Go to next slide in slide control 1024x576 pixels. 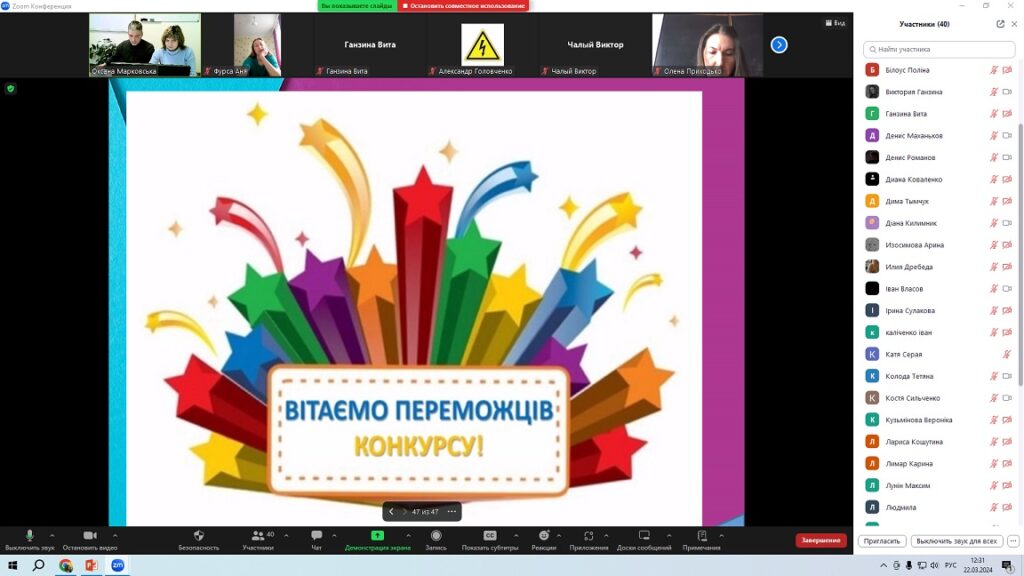(404, 511)
